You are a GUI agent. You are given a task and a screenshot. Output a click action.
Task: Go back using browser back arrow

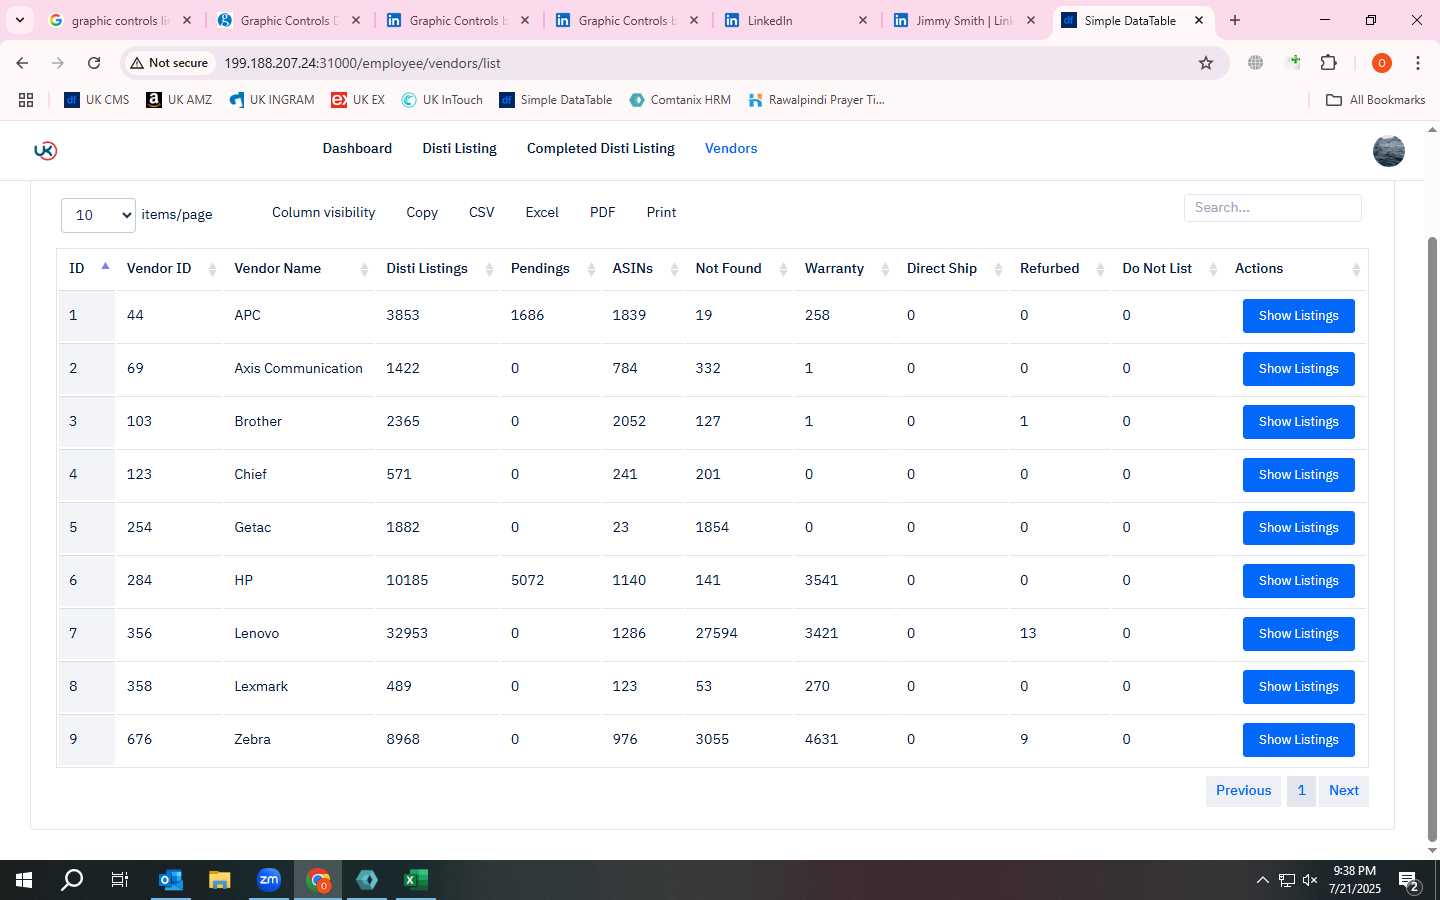coord(22,63)
